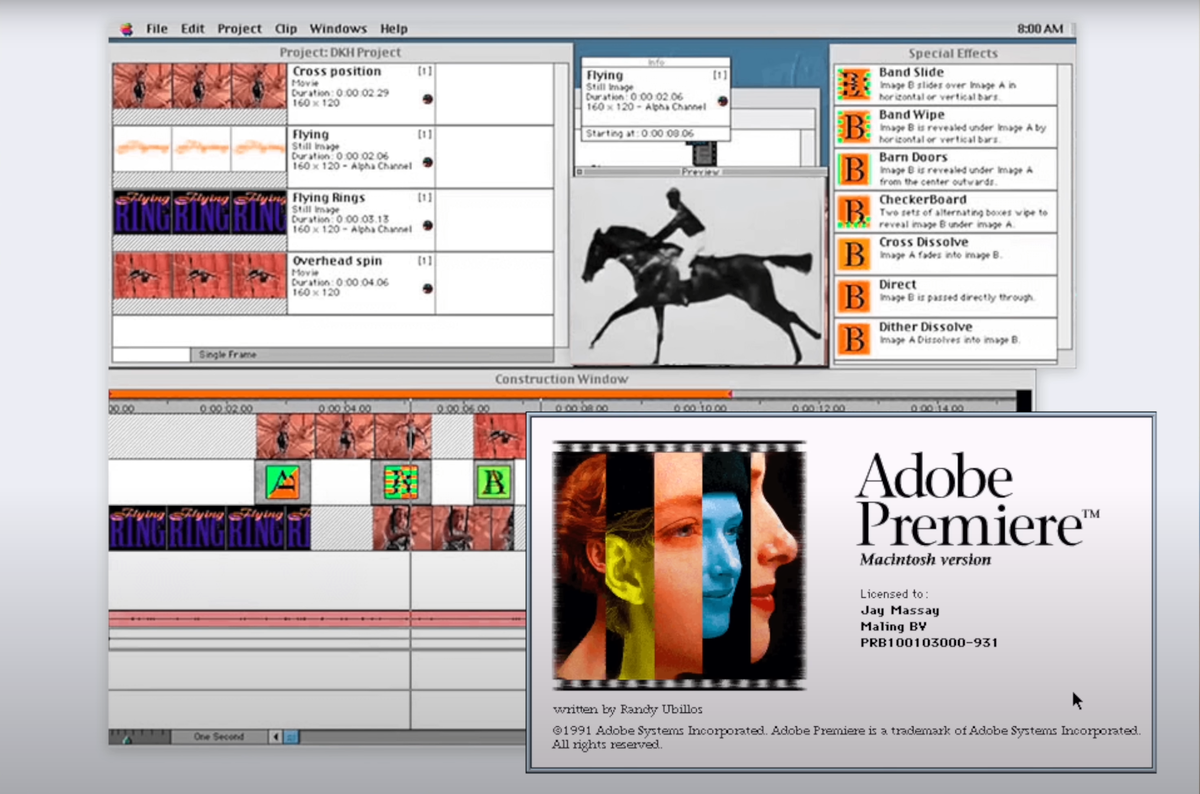The height and width of the screenshot is (794, 1200).
Task: Click the orange work area bar in Construction Window
Action: 420,394
